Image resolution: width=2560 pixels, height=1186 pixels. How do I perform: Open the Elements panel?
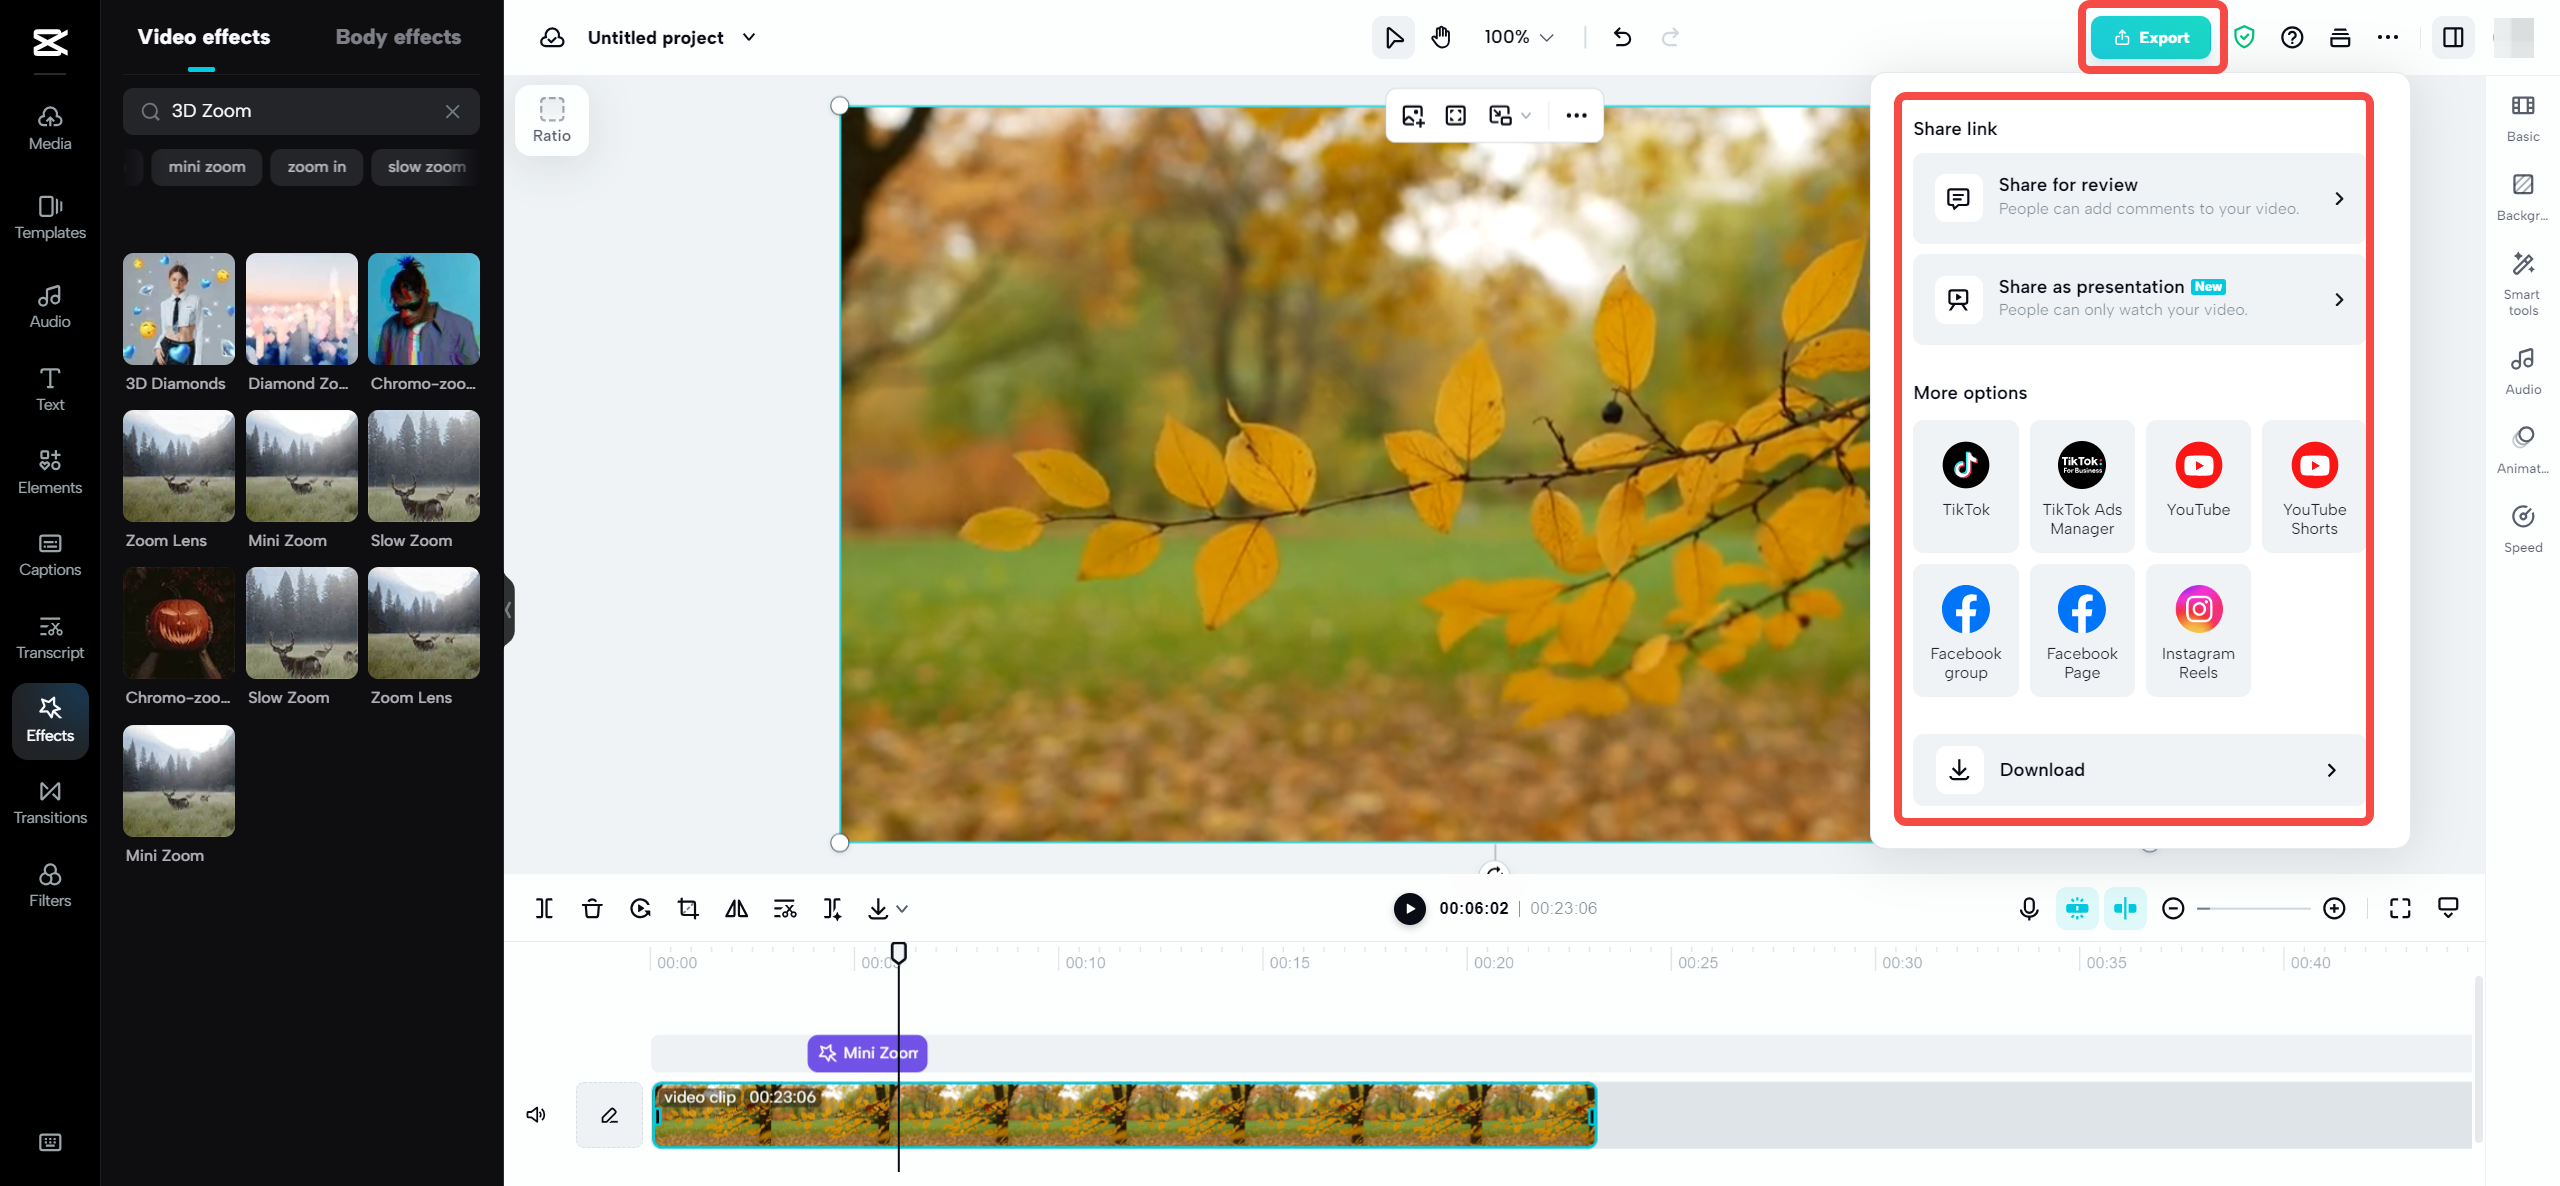tap(50, 472)
